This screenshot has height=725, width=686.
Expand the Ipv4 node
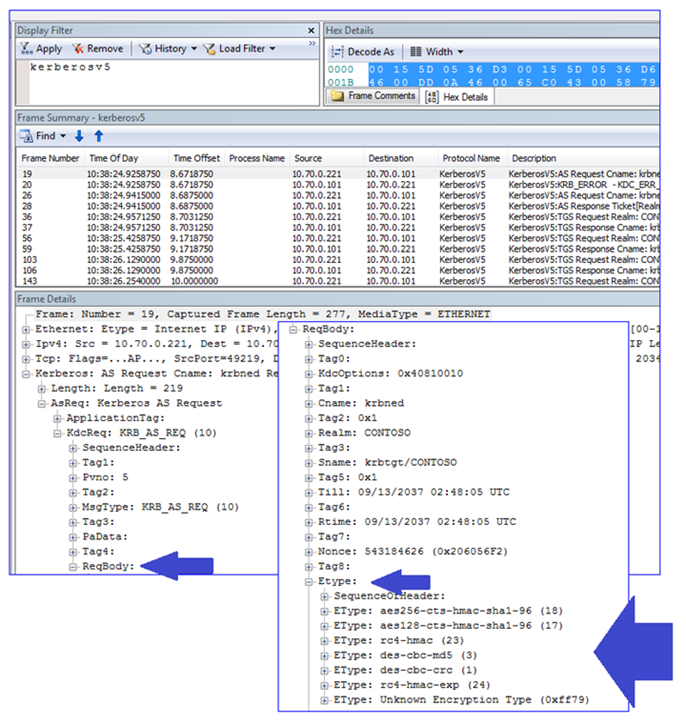26,344
